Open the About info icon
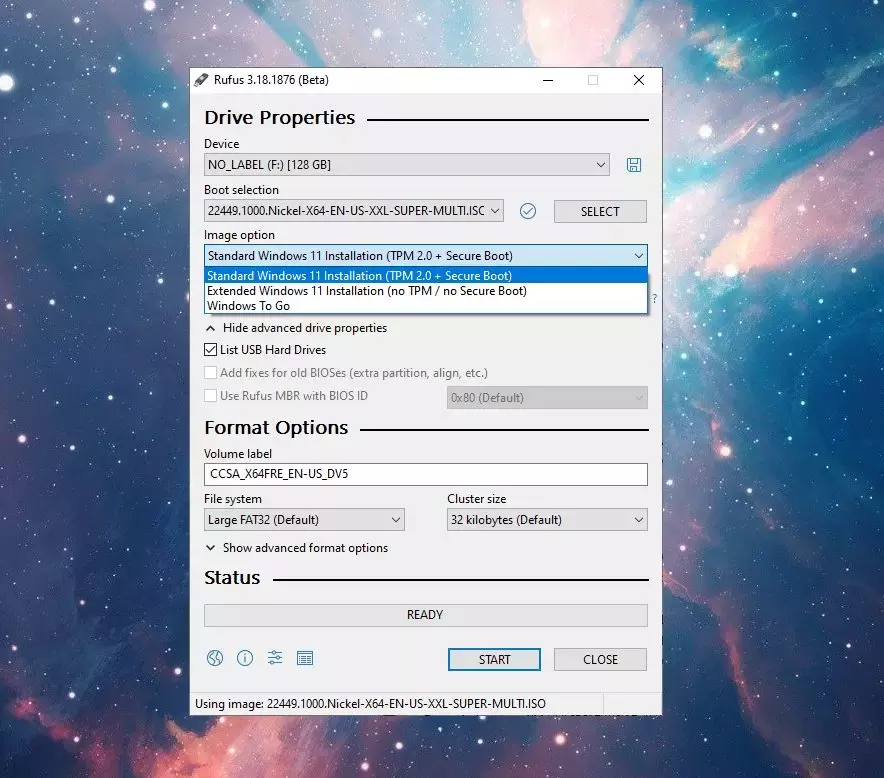 point(245,658)
